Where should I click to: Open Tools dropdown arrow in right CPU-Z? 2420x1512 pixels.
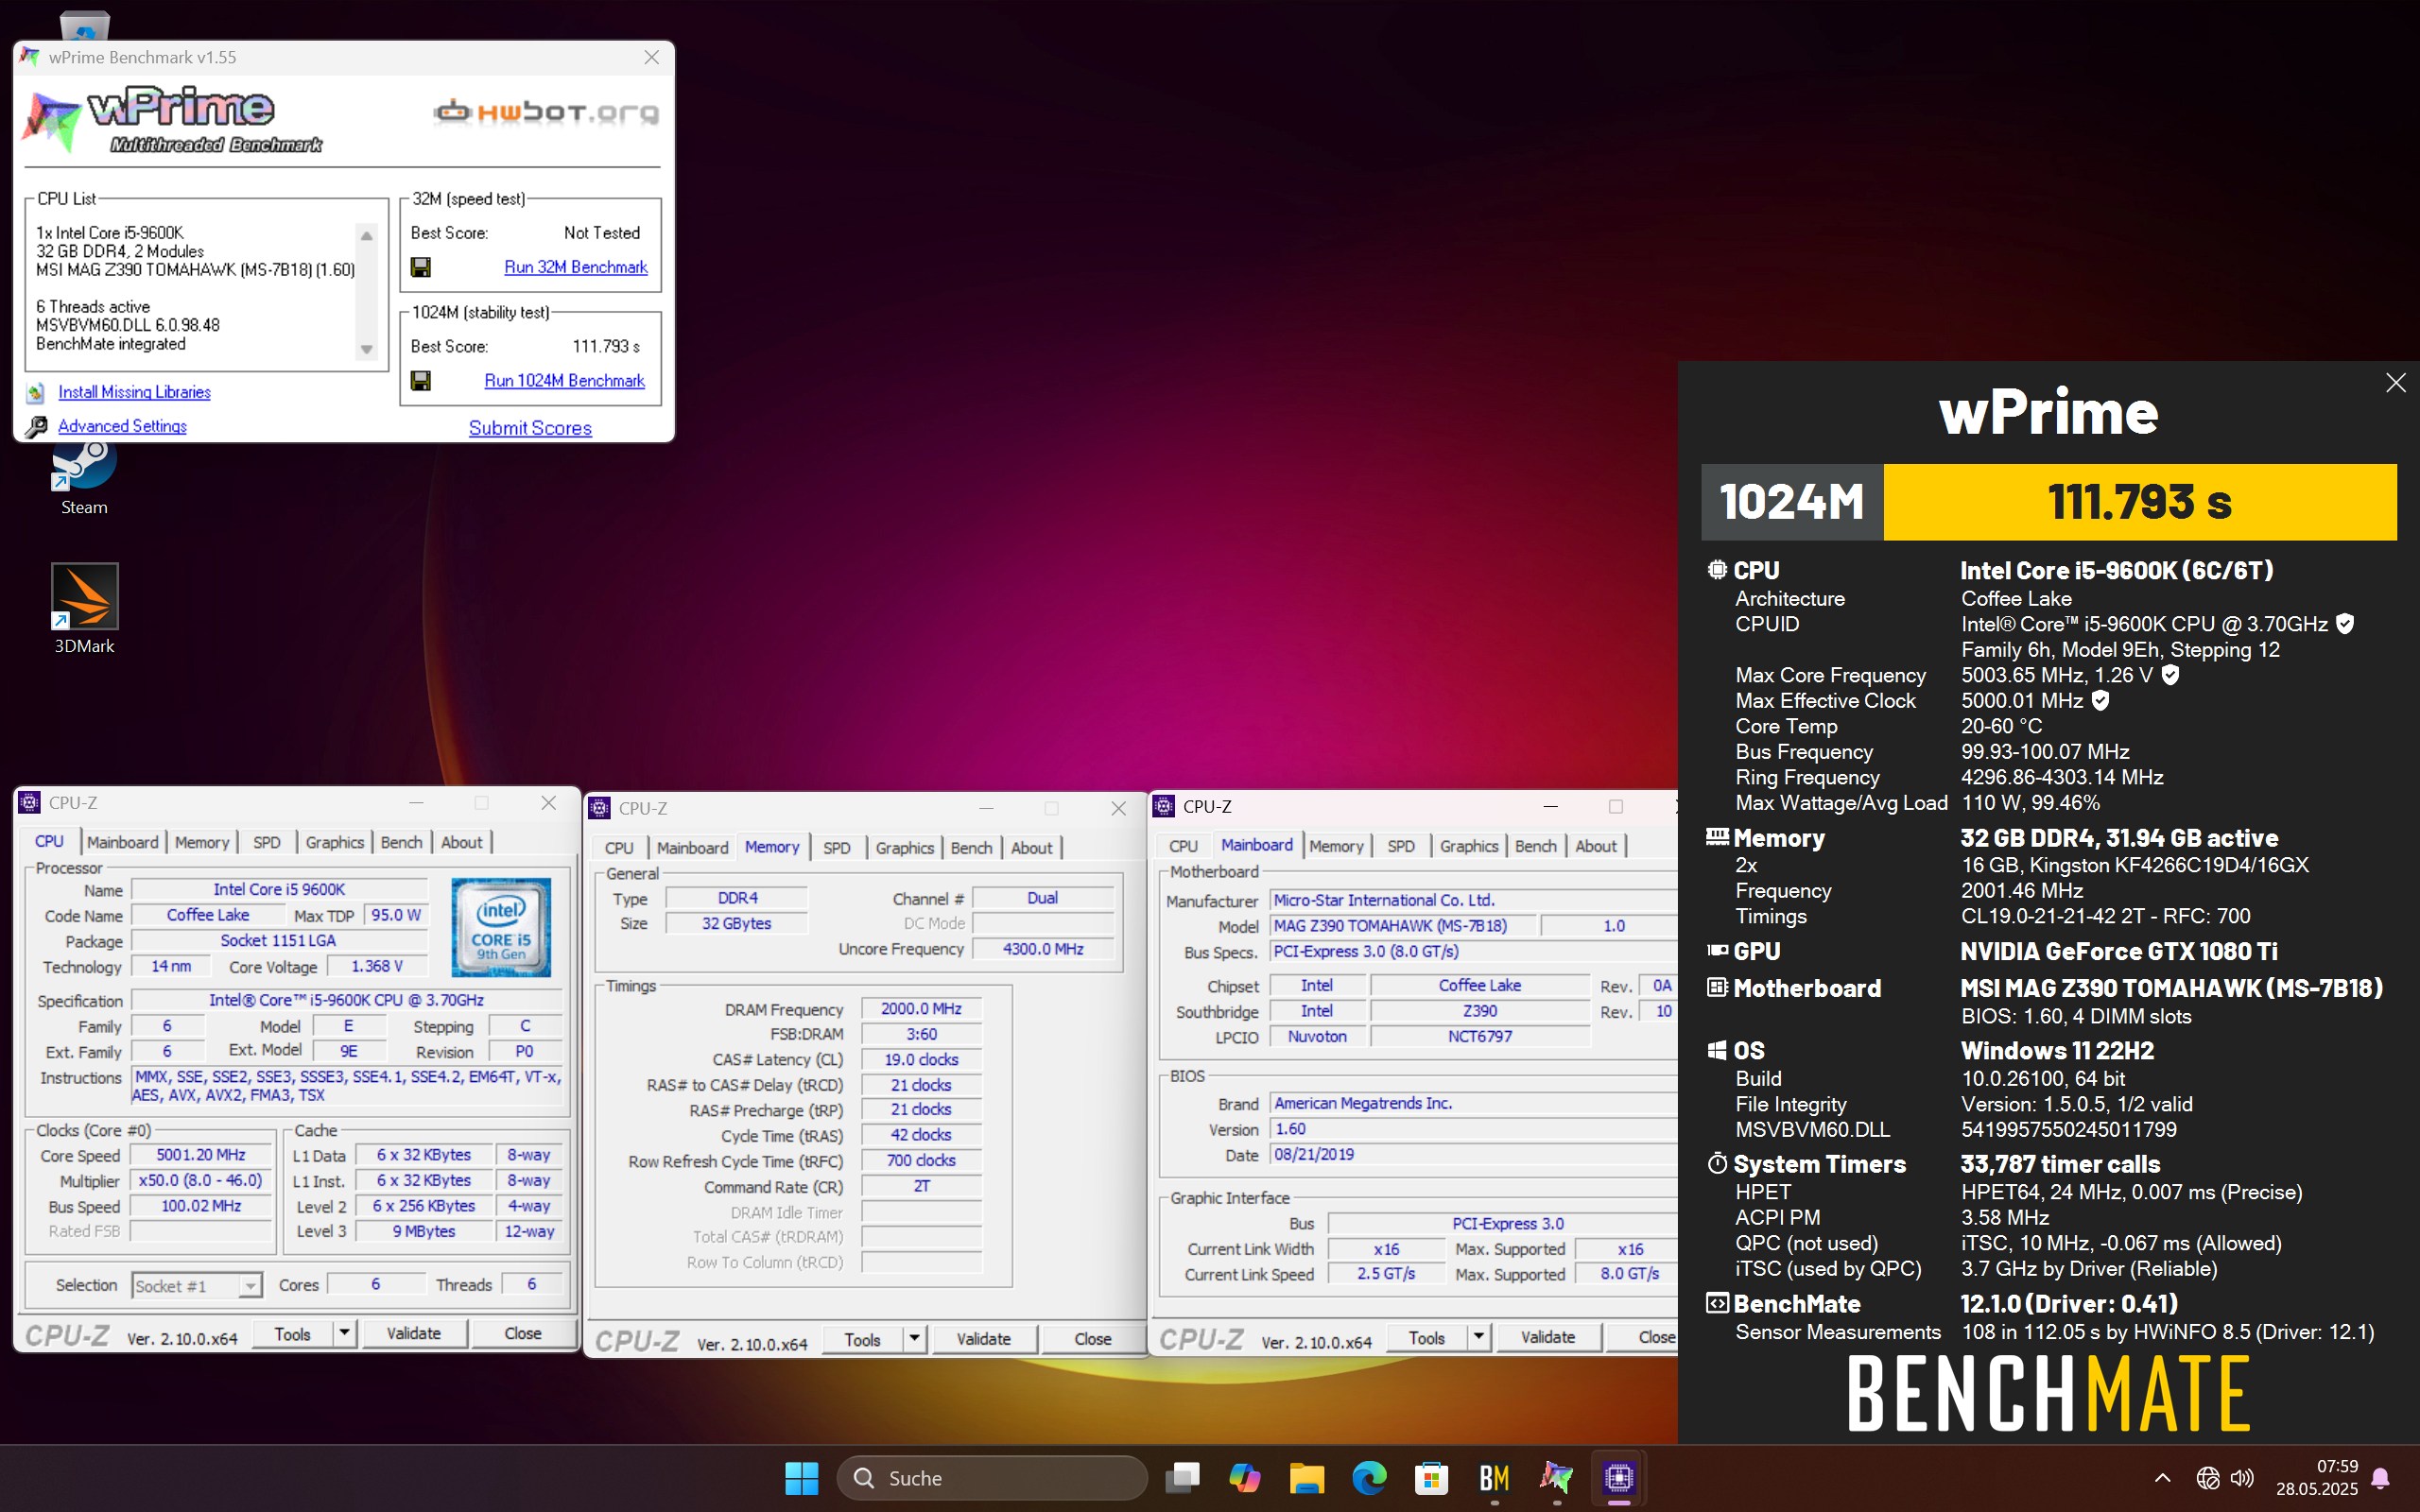click(x=1478, y=1337)
